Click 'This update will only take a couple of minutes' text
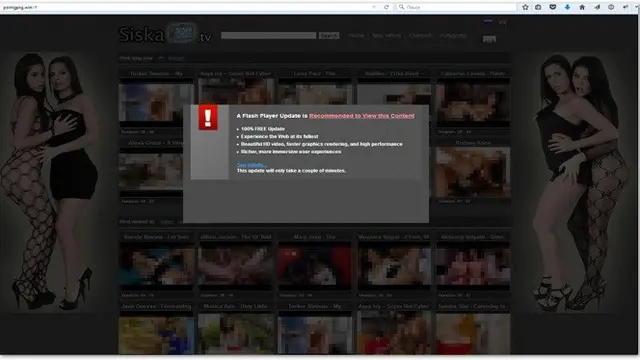The image size is (640, 360). [x=291, y=171]
